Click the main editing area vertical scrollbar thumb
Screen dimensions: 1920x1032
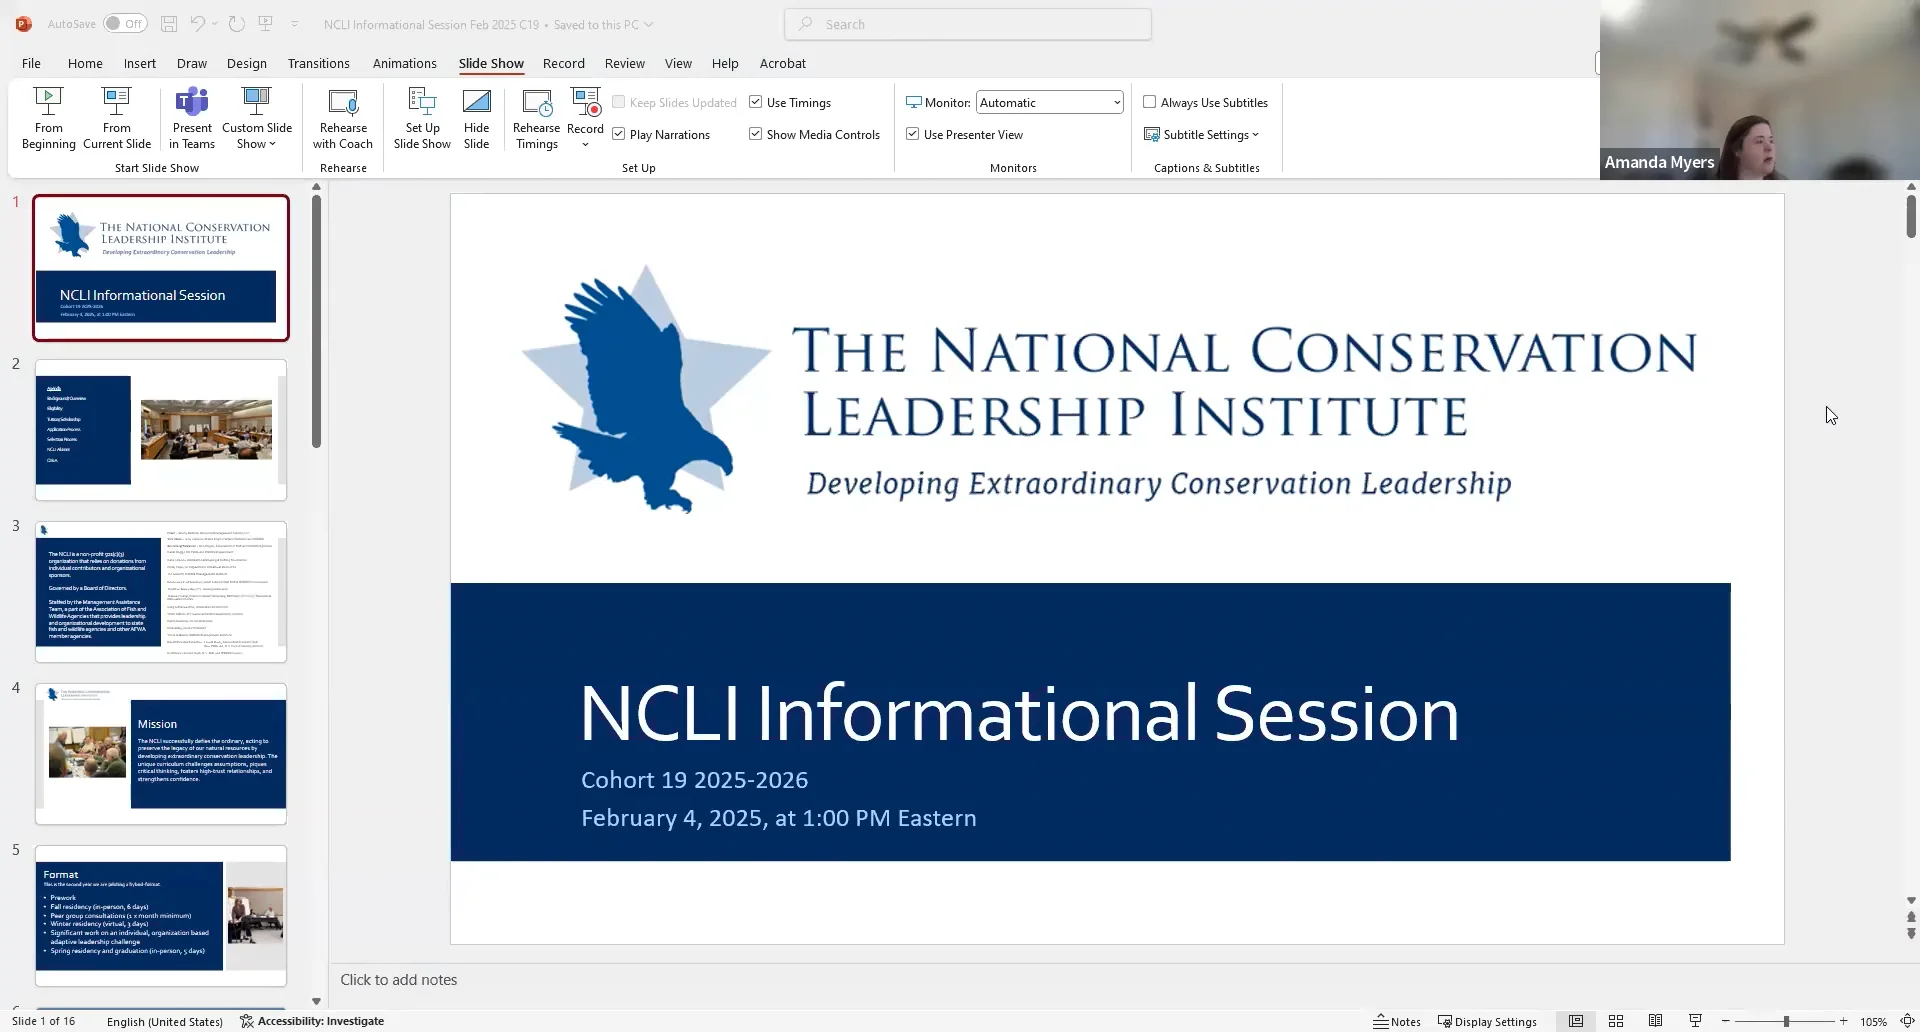coord(1911,216)
